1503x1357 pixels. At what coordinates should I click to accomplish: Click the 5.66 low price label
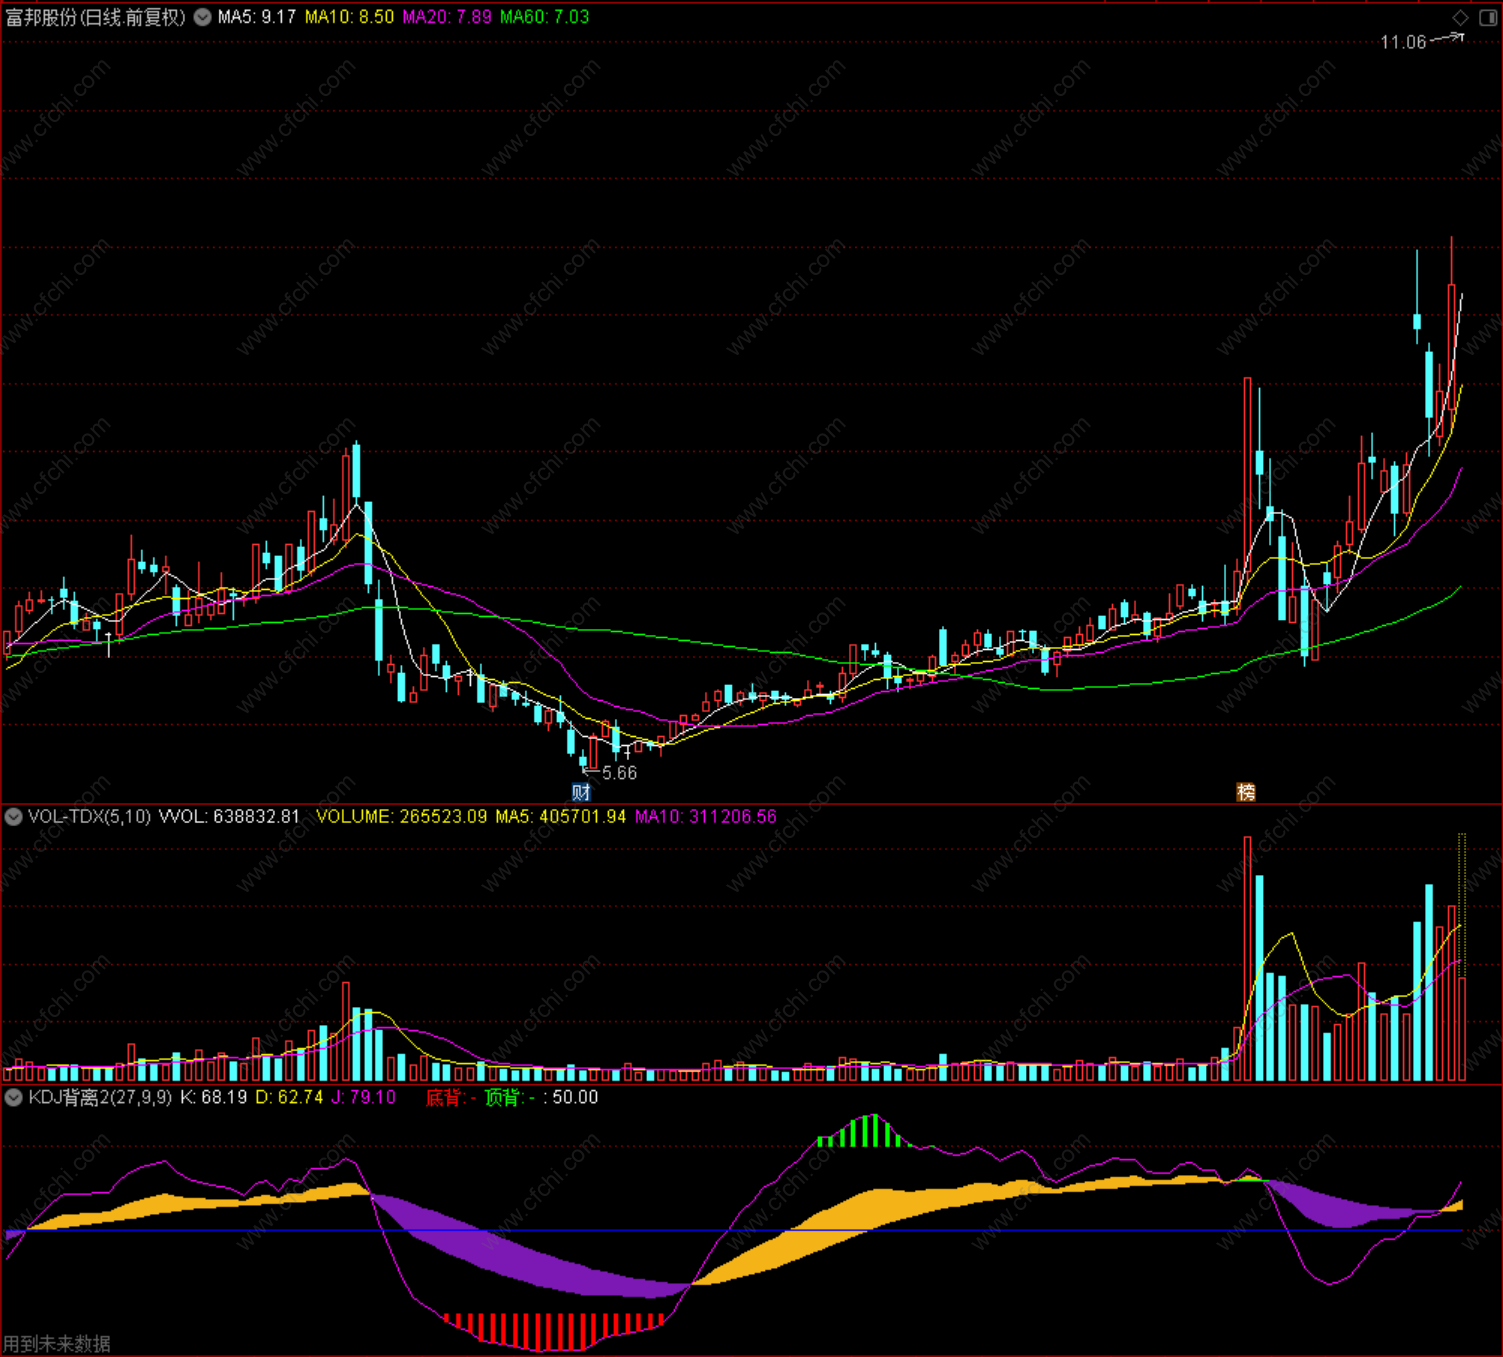[x=619, y=773]
